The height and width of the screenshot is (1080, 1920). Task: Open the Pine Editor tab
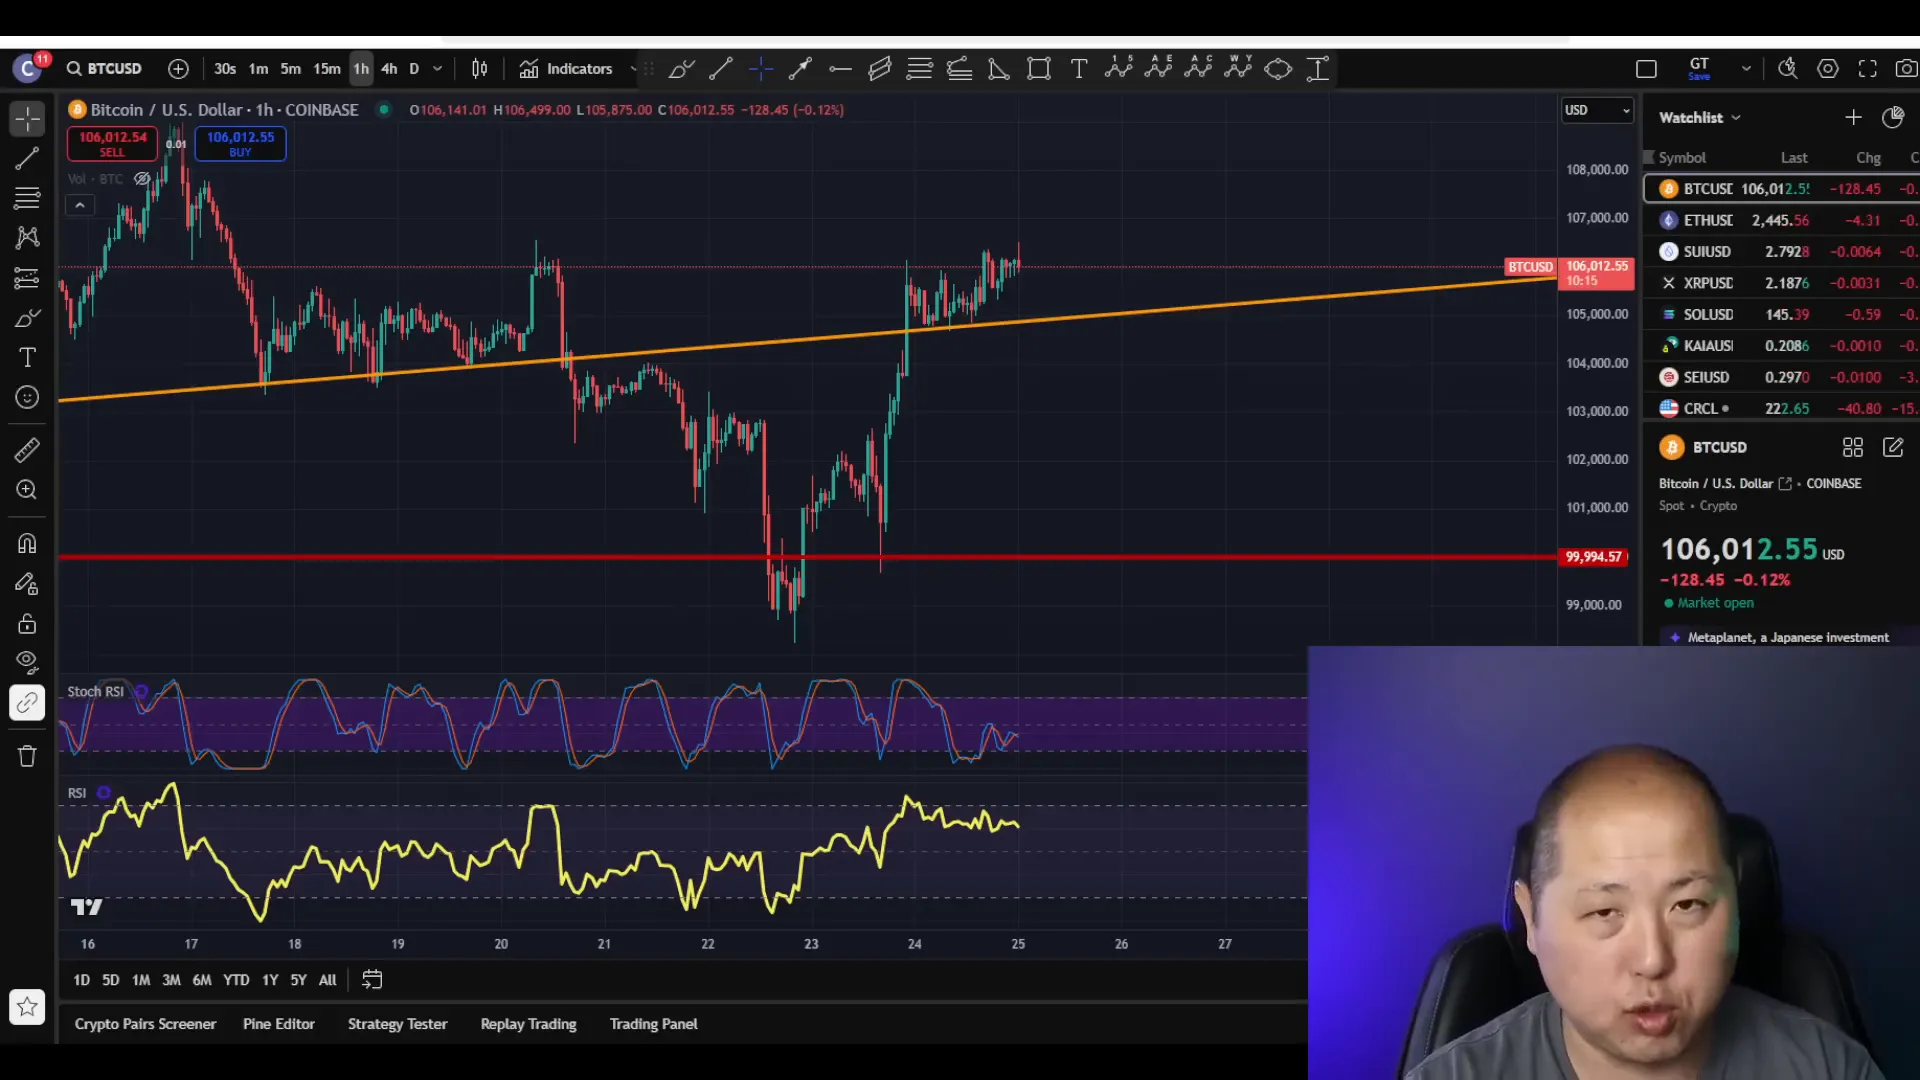coord(279,1024)
